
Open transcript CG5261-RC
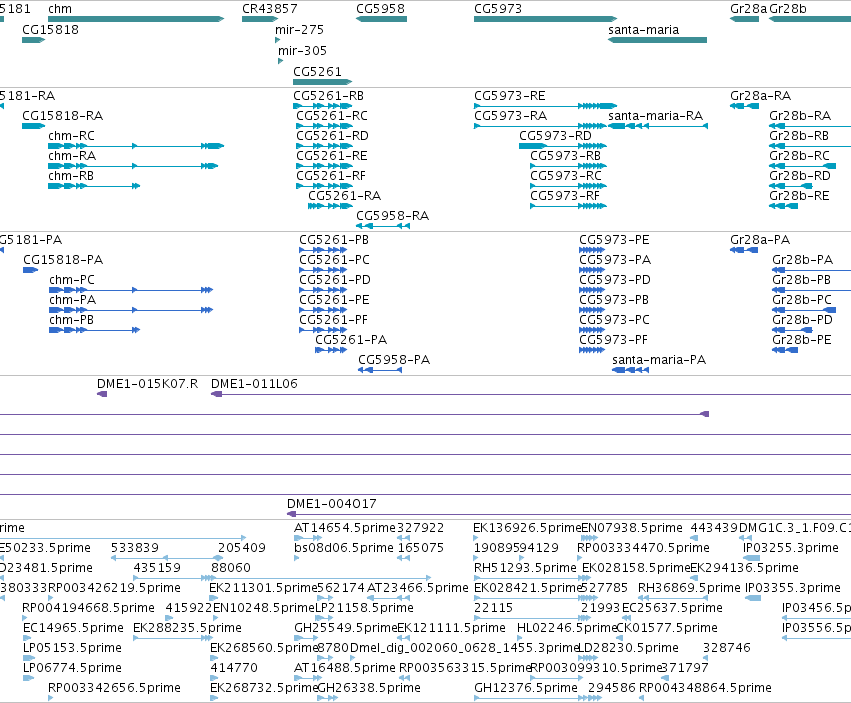(x=324, y=126)
